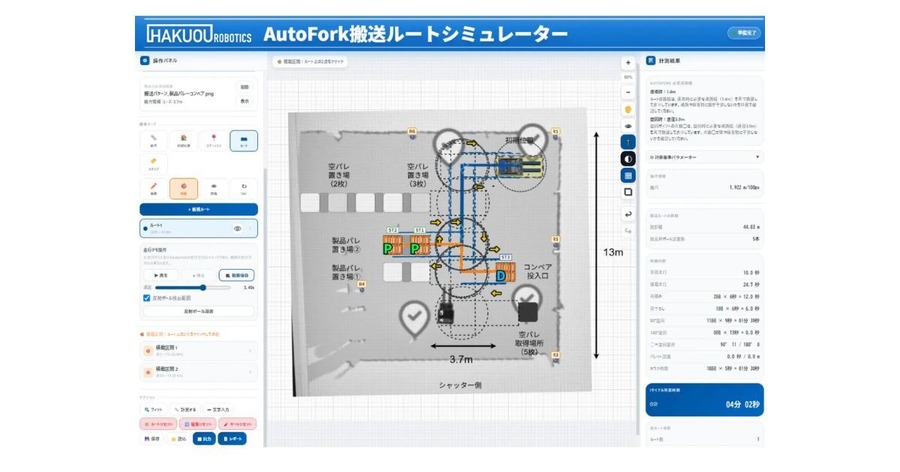
Task: Click the map pin marker near the black forklift
Action: click(414, 318)
